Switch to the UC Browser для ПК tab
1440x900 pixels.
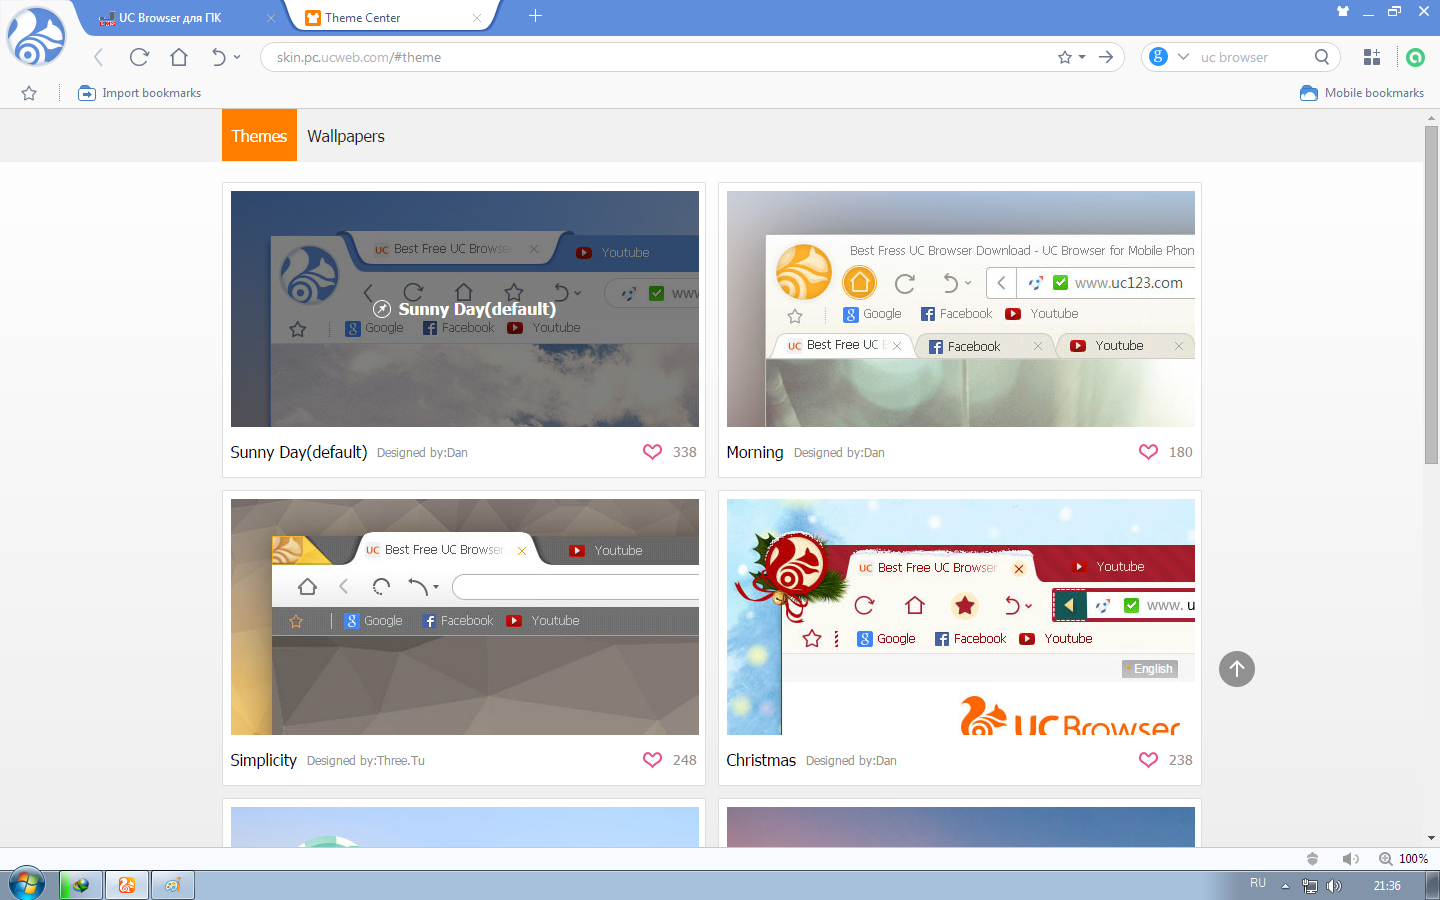(180, 18)
